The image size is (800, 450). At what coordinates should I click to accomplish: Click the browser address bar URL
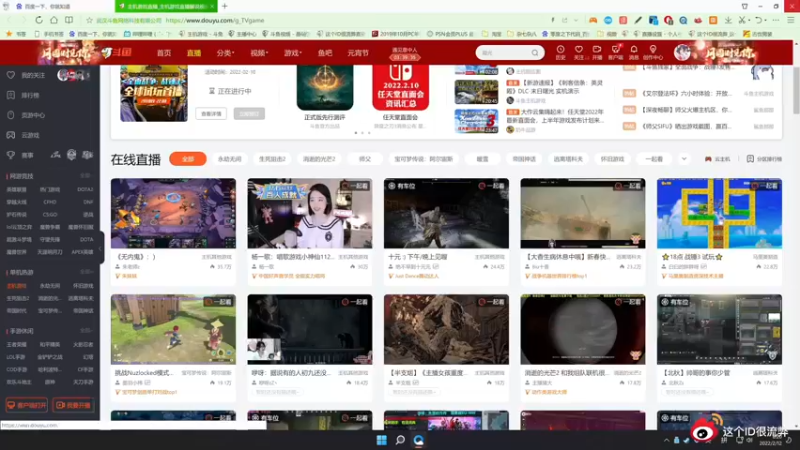(x=215, y=20)
